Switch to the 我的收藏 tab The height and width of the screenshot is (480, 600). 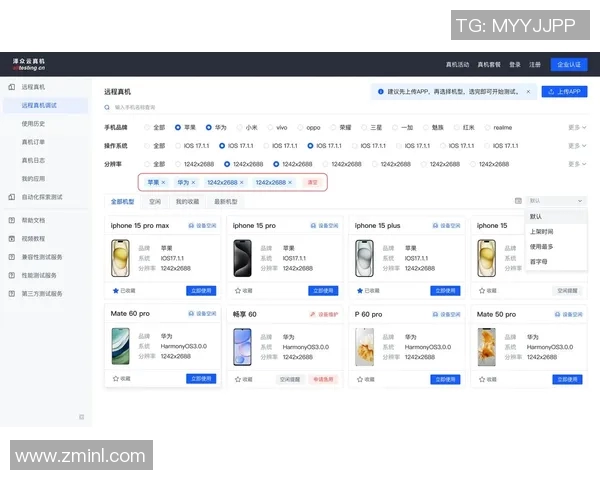point(187,202)
